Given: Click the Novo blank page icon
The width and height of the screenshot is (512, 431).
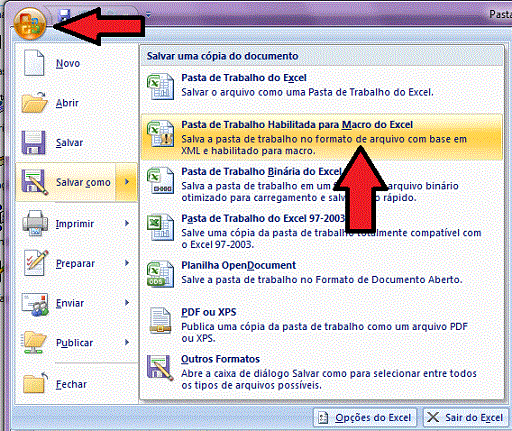Looking at the screenshot, I should coord(34,63).
